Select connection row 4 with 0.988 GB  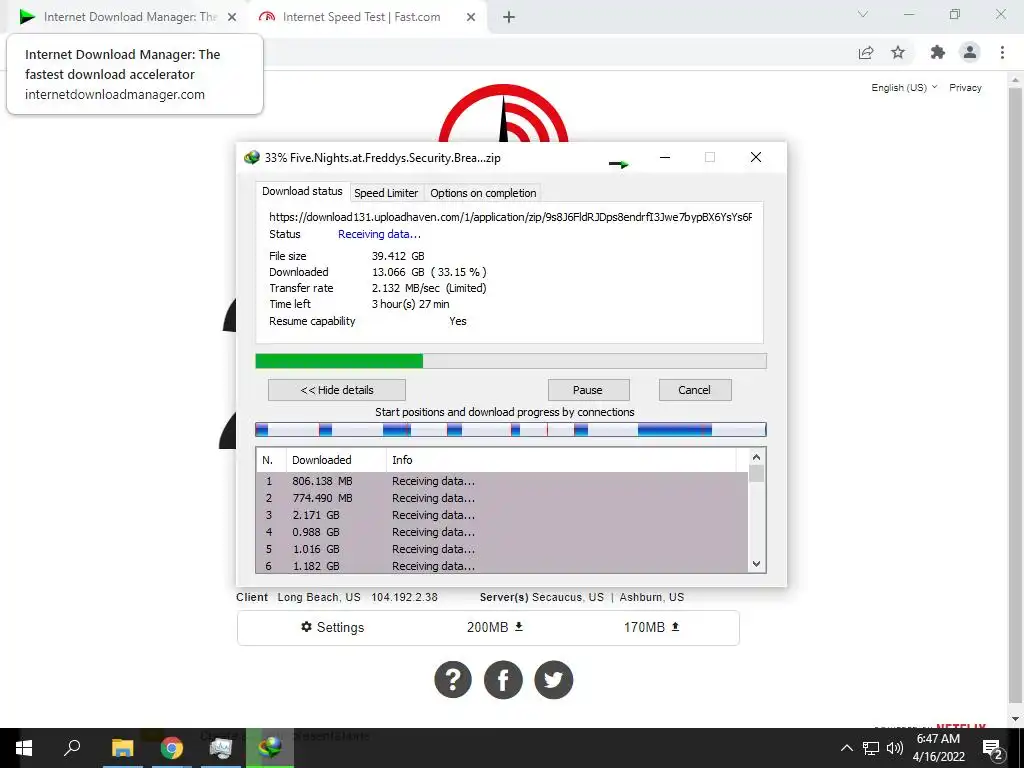[x=502, y=532]
